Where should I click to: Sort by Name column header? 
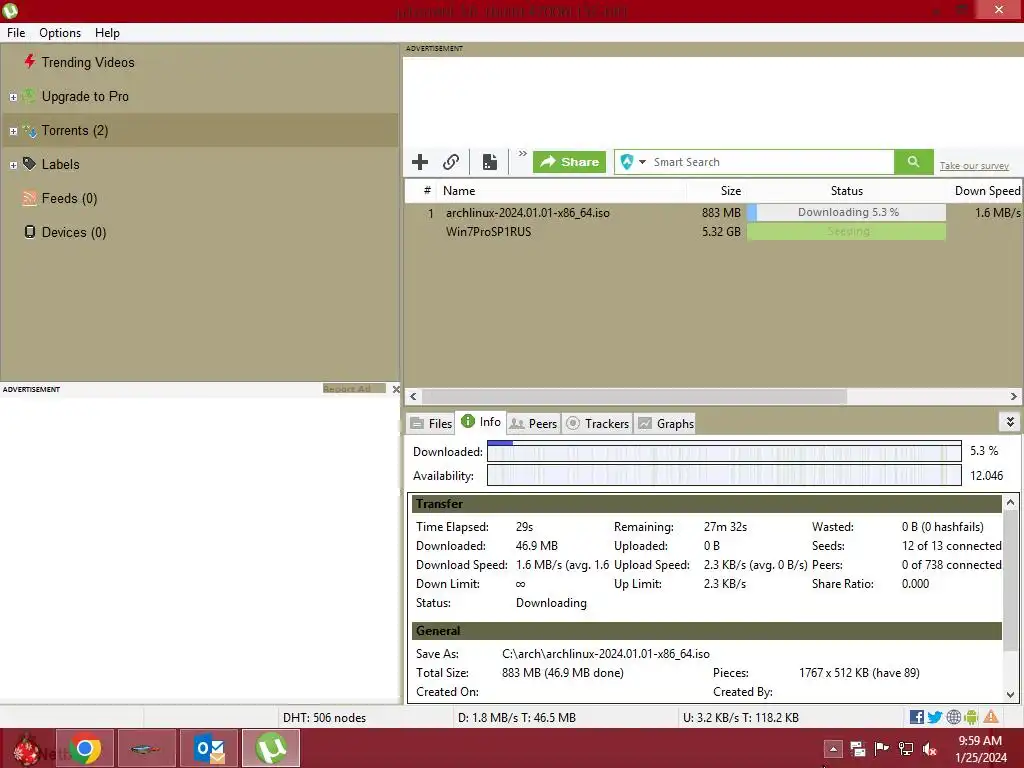pos(562,191)
